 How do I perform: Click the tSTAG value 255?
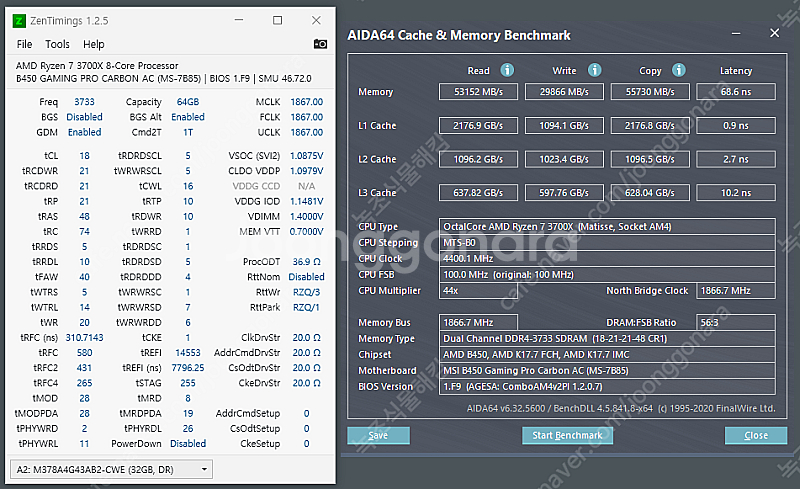[188, 383]
